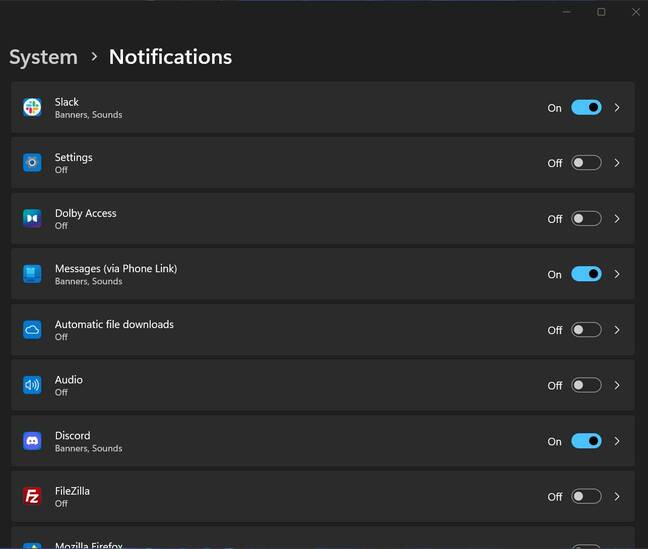Click Automatic file downloads label
The height and width of the screenshot is (549, 648).
point(114,324)
